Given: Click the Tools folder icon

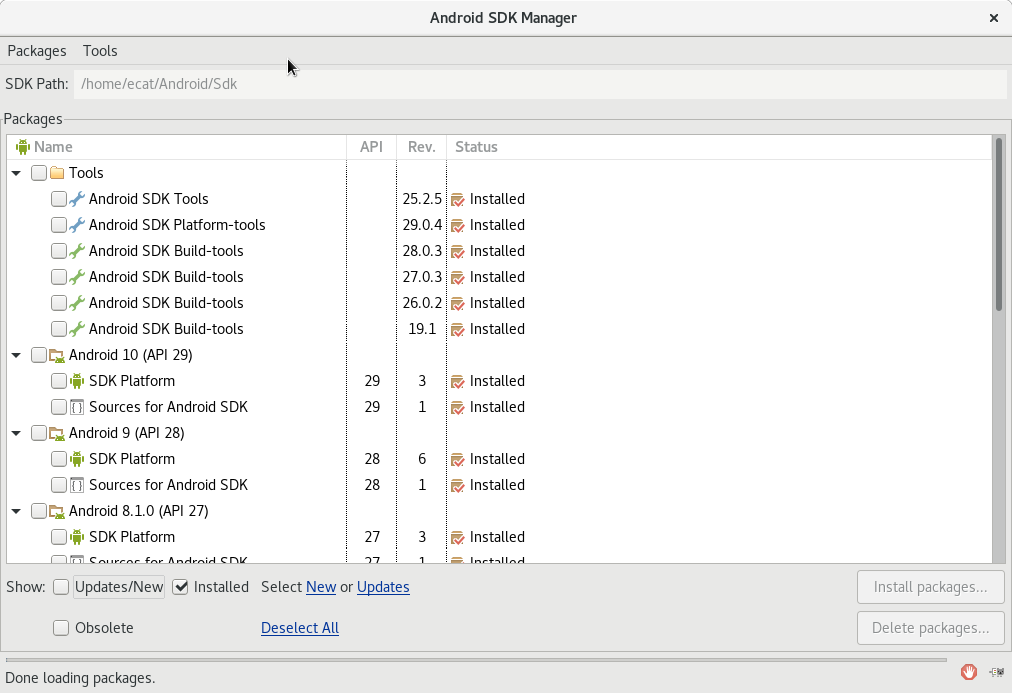Looking at the screenshot, I should pyautogui.click(x=57, y=173).
